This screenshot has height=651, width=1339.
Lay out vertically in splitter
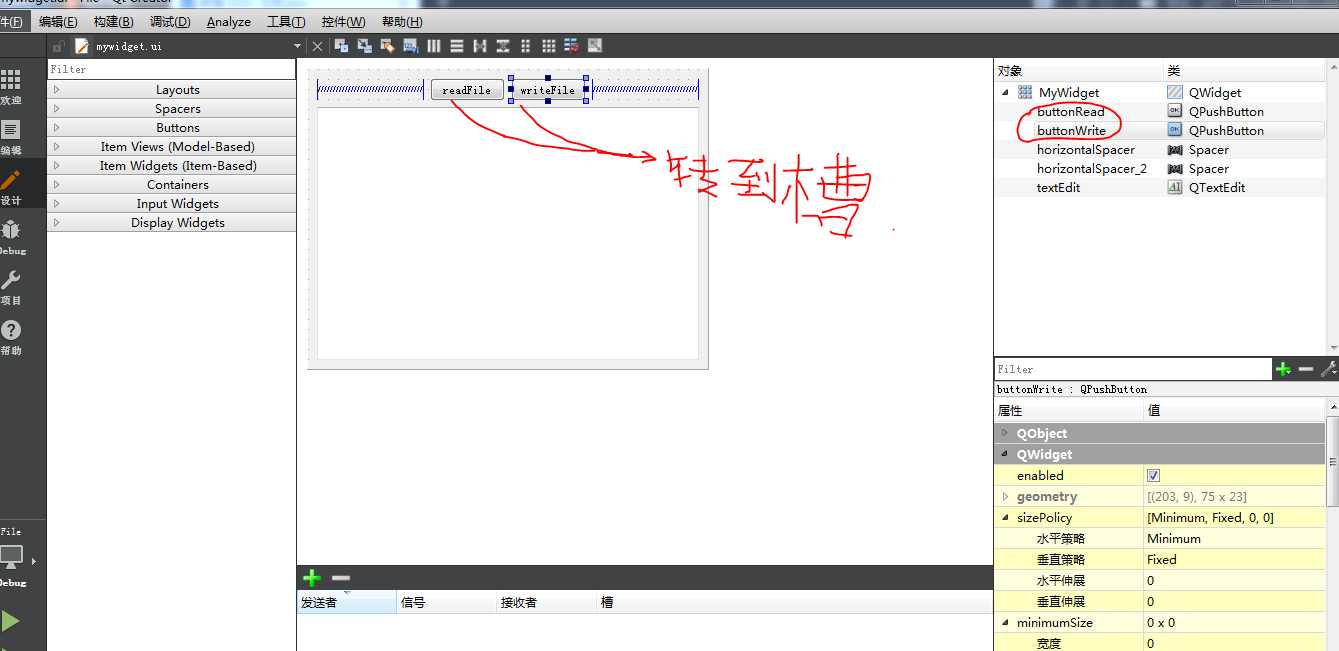pyautogui.click(x=503, y=46)
